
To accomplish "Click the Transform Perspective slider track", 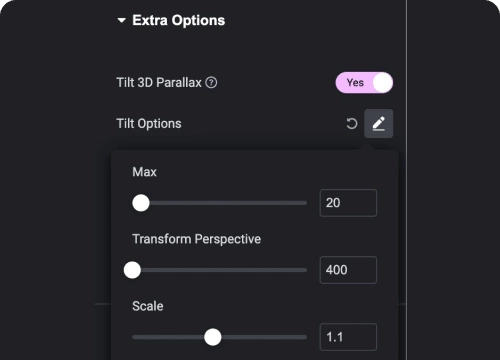I will pos(220,270).
